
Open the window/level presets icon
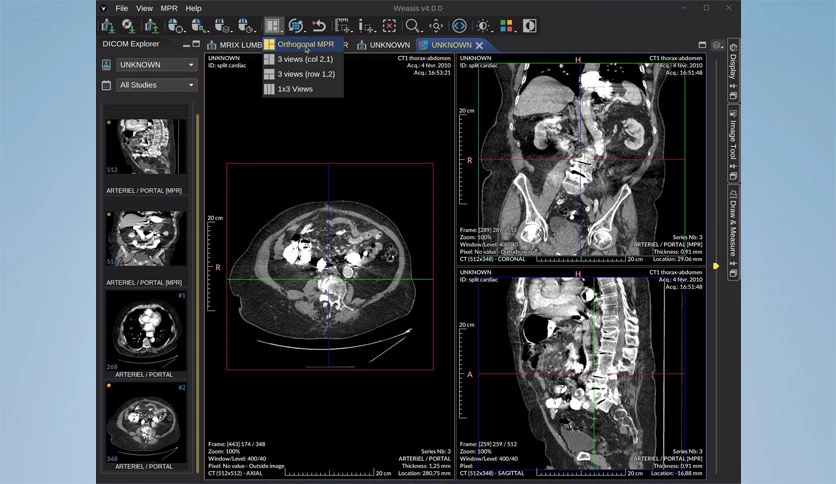click(x=483, y=26)
